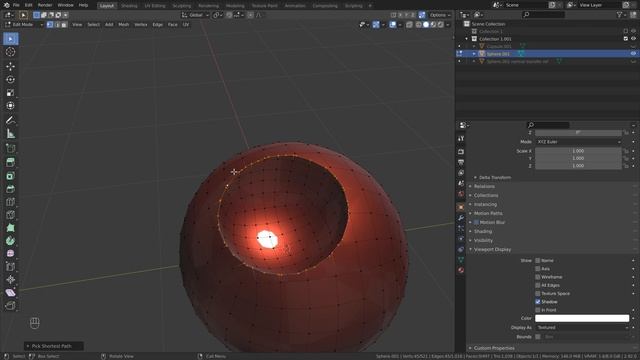Select the Select Box tool

point(11,39)
